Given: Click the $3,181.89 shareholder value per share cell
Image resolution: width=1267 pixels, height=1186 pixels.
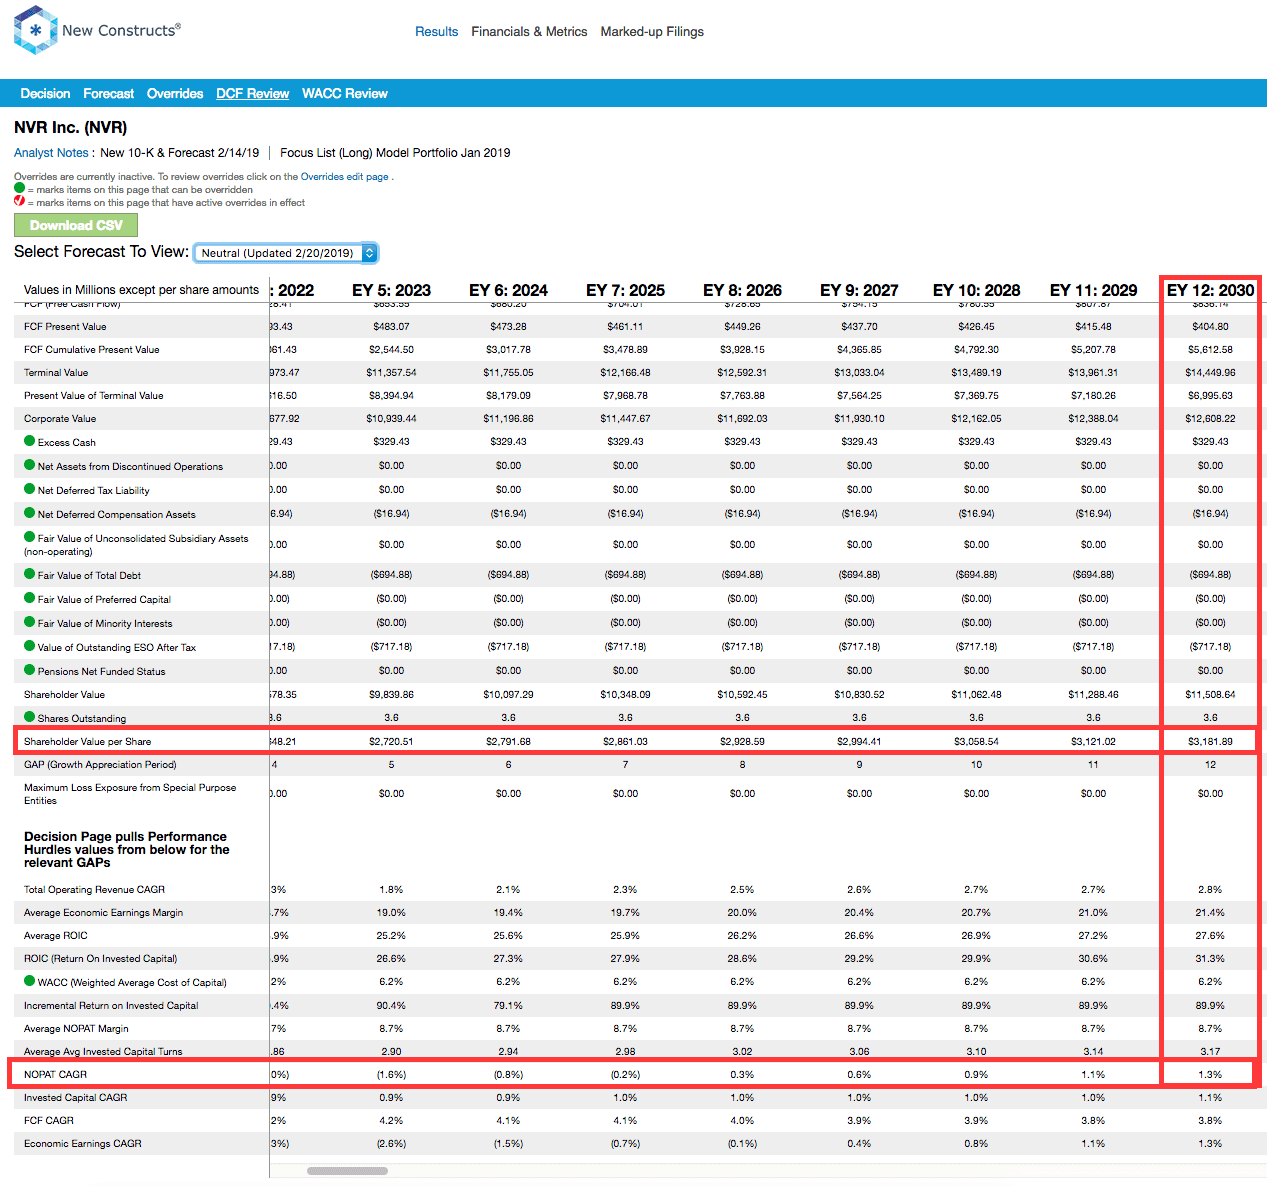Looking at the screenshot, I should 1210,741.
